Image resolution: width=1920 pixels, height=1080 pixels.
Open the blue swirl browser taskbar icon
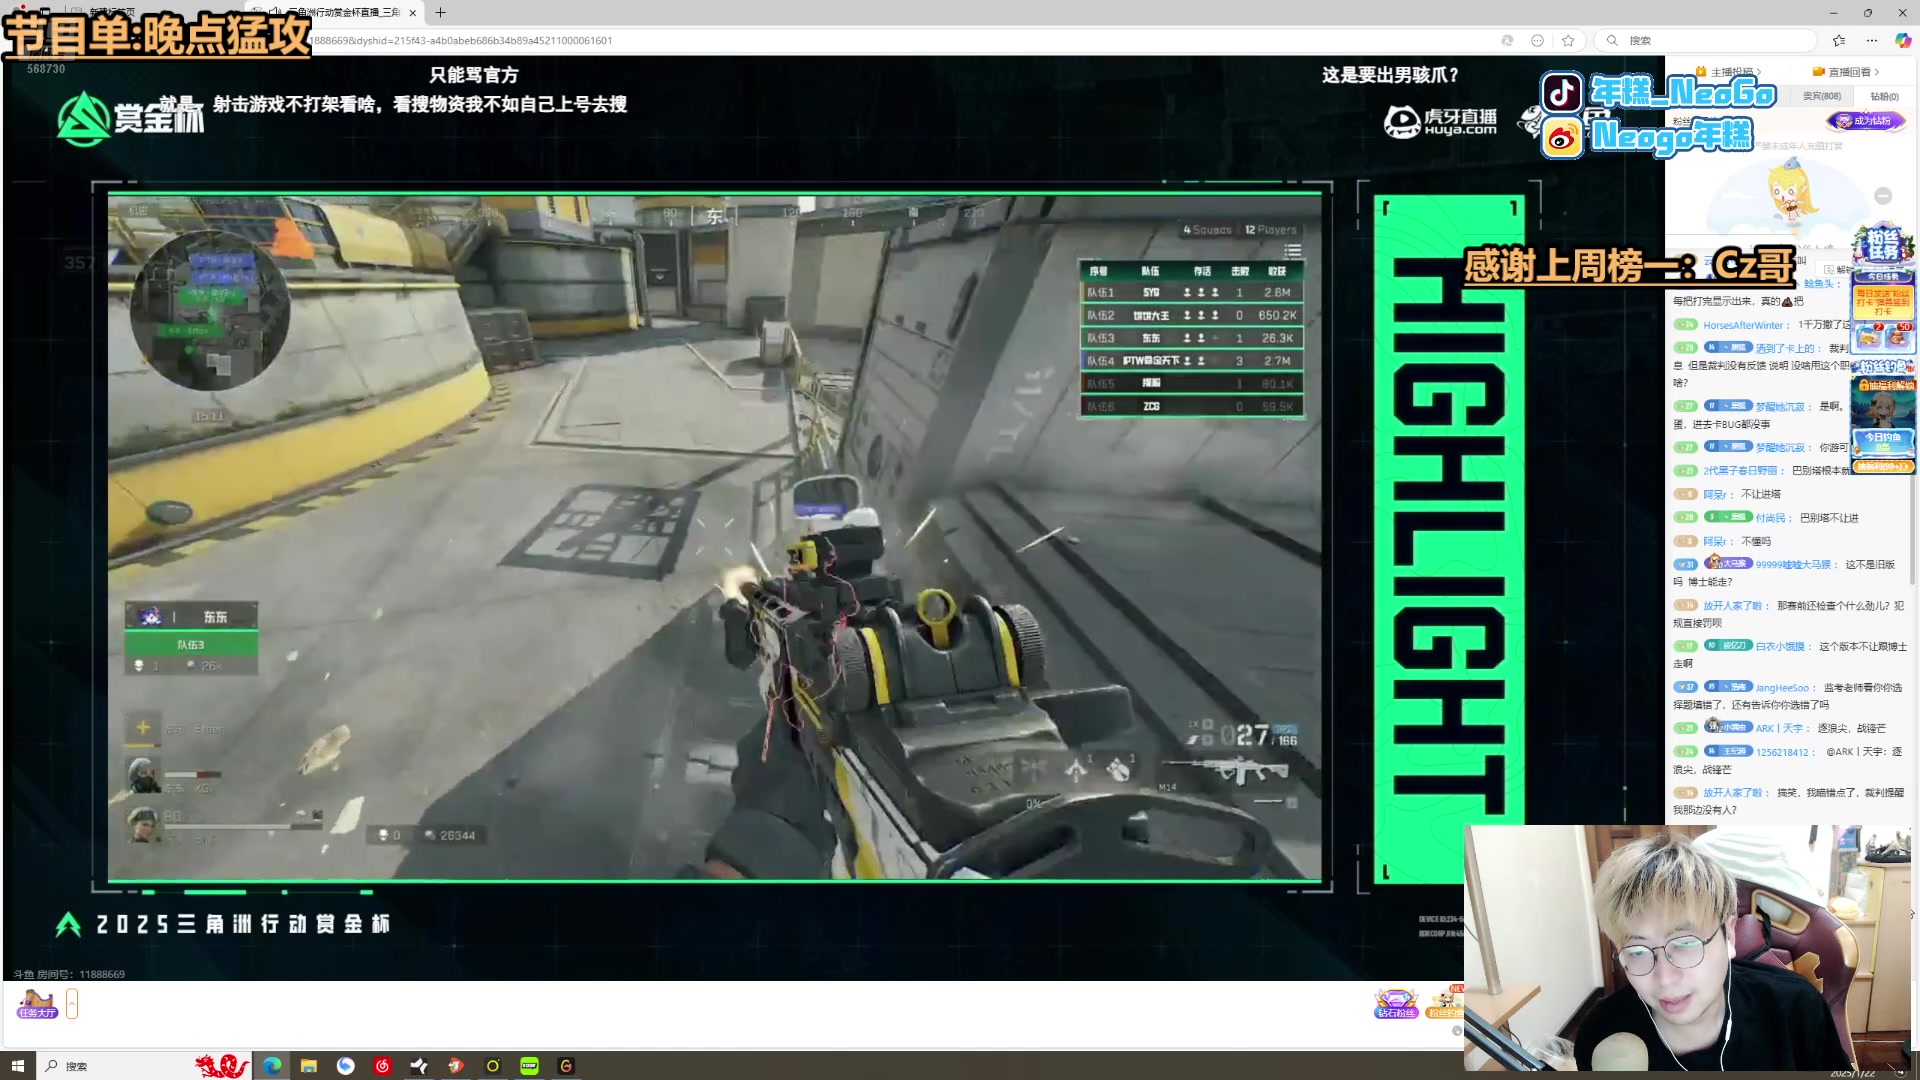(346, 1066)
